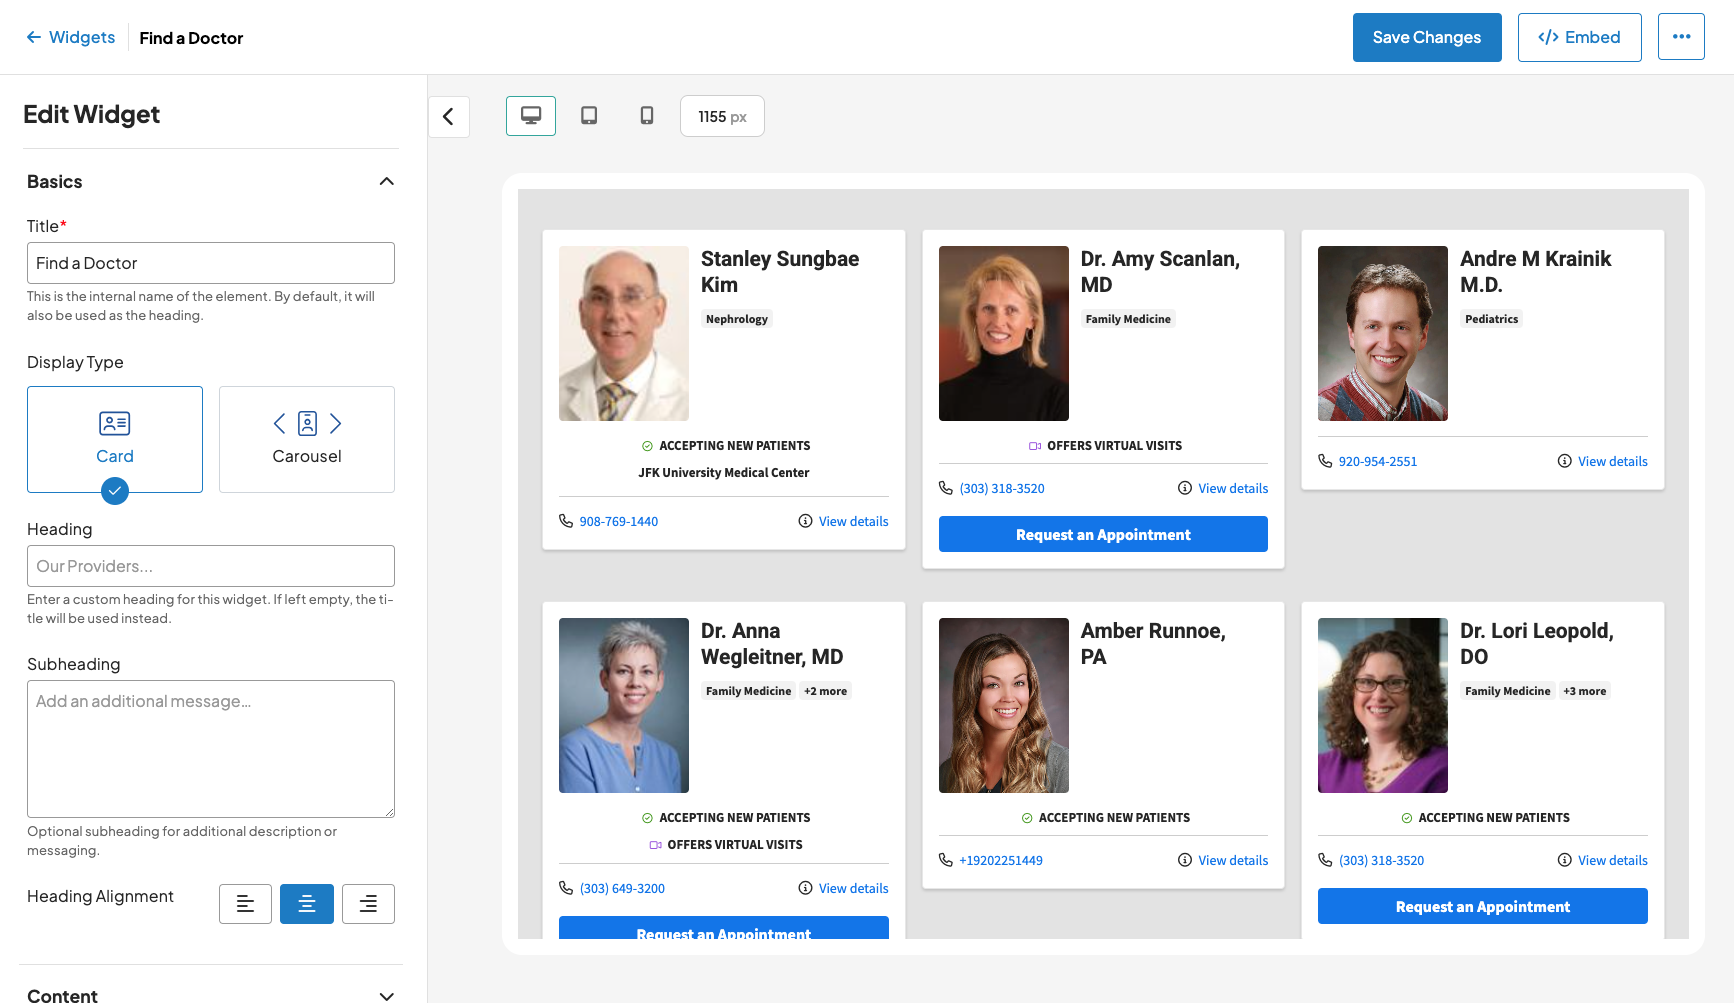1734x1003 pixels.
Task: Switch preview to desktop view
Action: (x=531, y=116)
